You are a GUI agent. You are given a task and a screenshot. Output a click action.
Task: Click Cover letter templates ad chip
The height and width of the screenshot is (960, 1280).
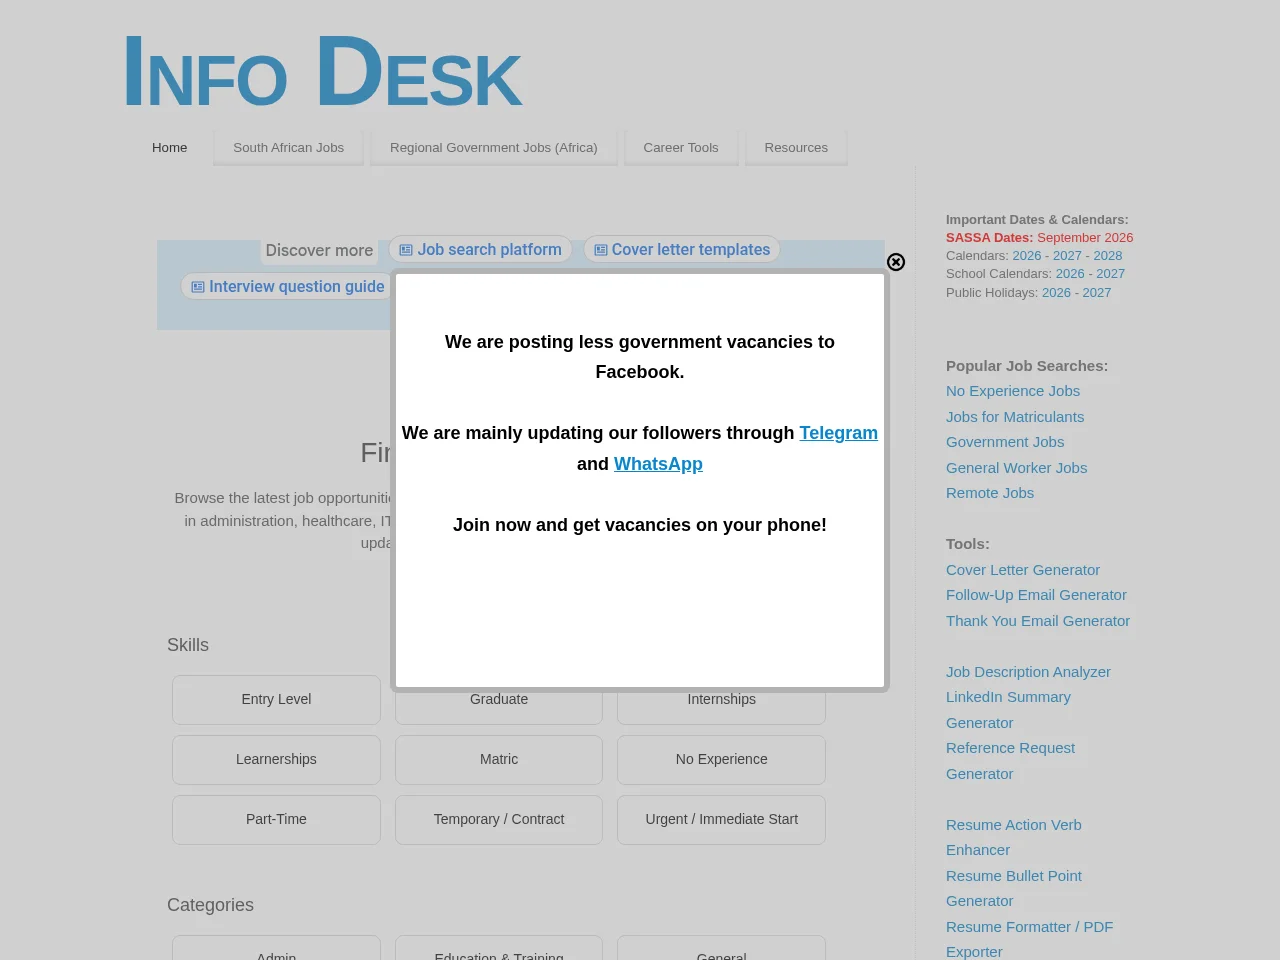682,250
